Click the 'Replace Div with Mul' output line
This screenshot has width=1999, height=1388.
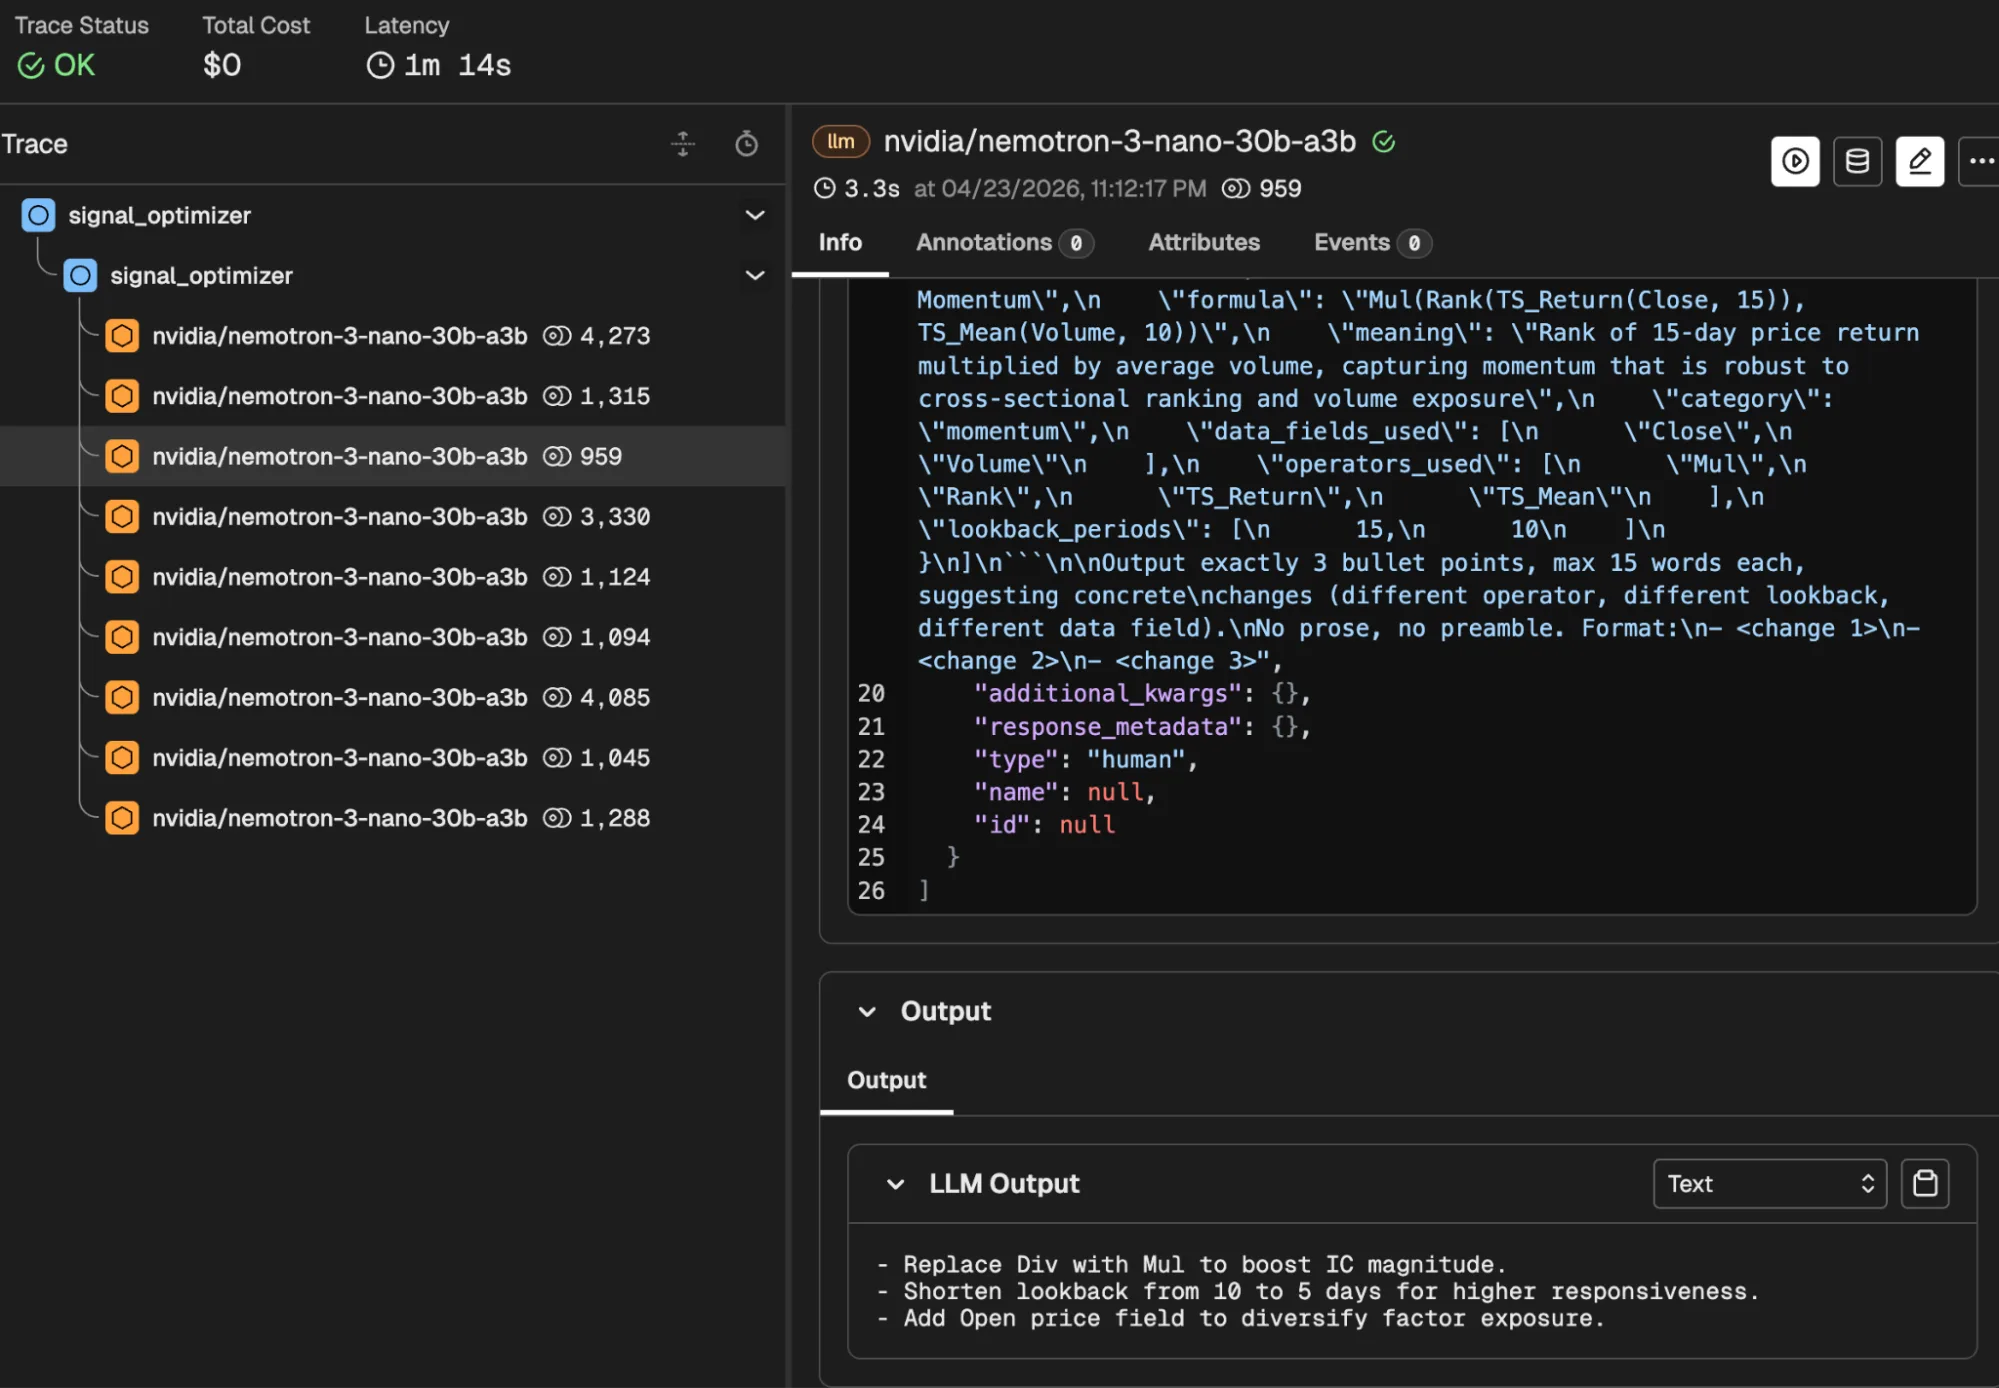click(1190, 1265)
